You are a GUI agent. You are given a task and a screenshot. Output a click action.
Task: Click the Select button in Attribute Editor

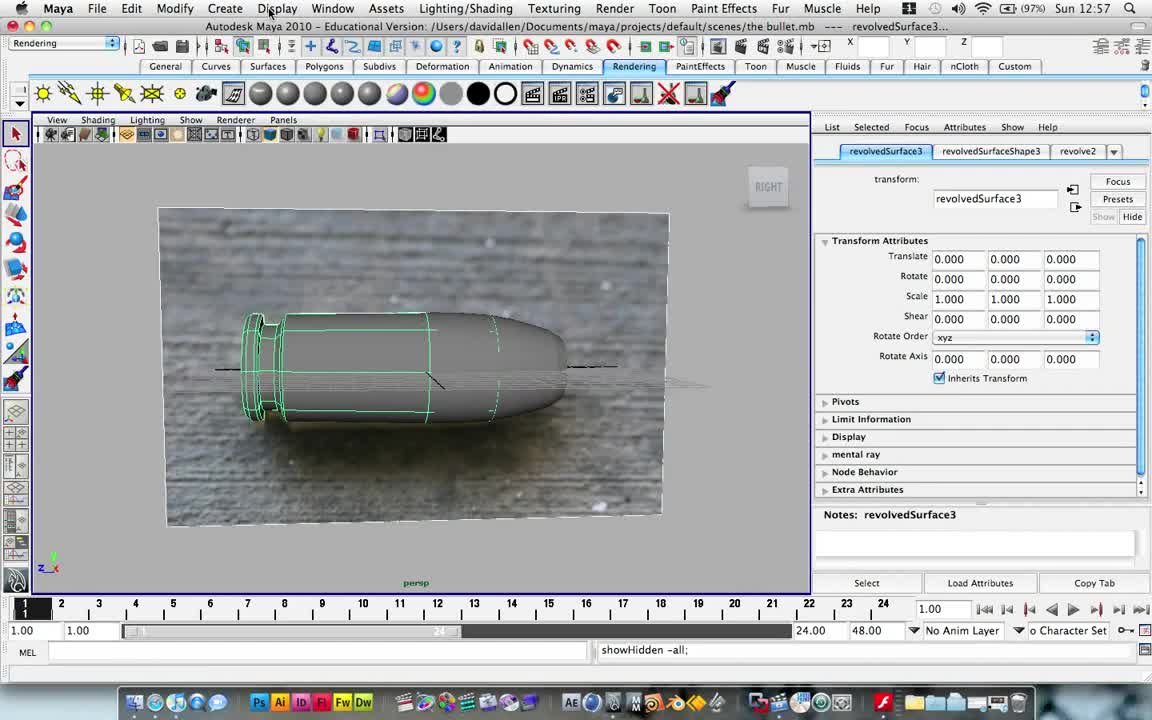coord(866,583)
